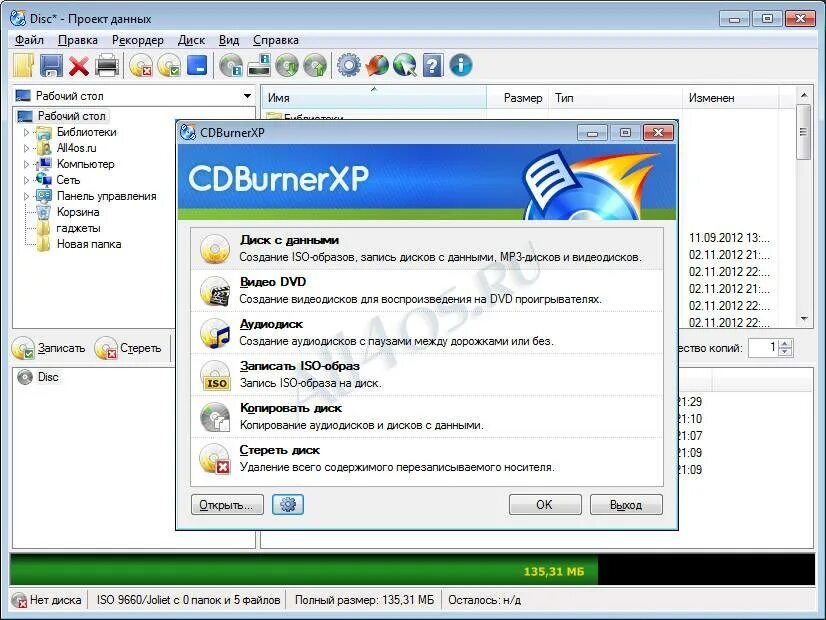The image size is (826, 620).
Task: Save project using the floppy disk icon
Action: tap(51, 66)
